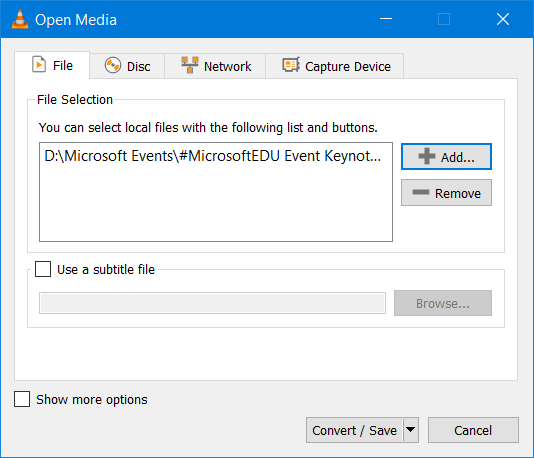Switch to the Disc tab

127,66
